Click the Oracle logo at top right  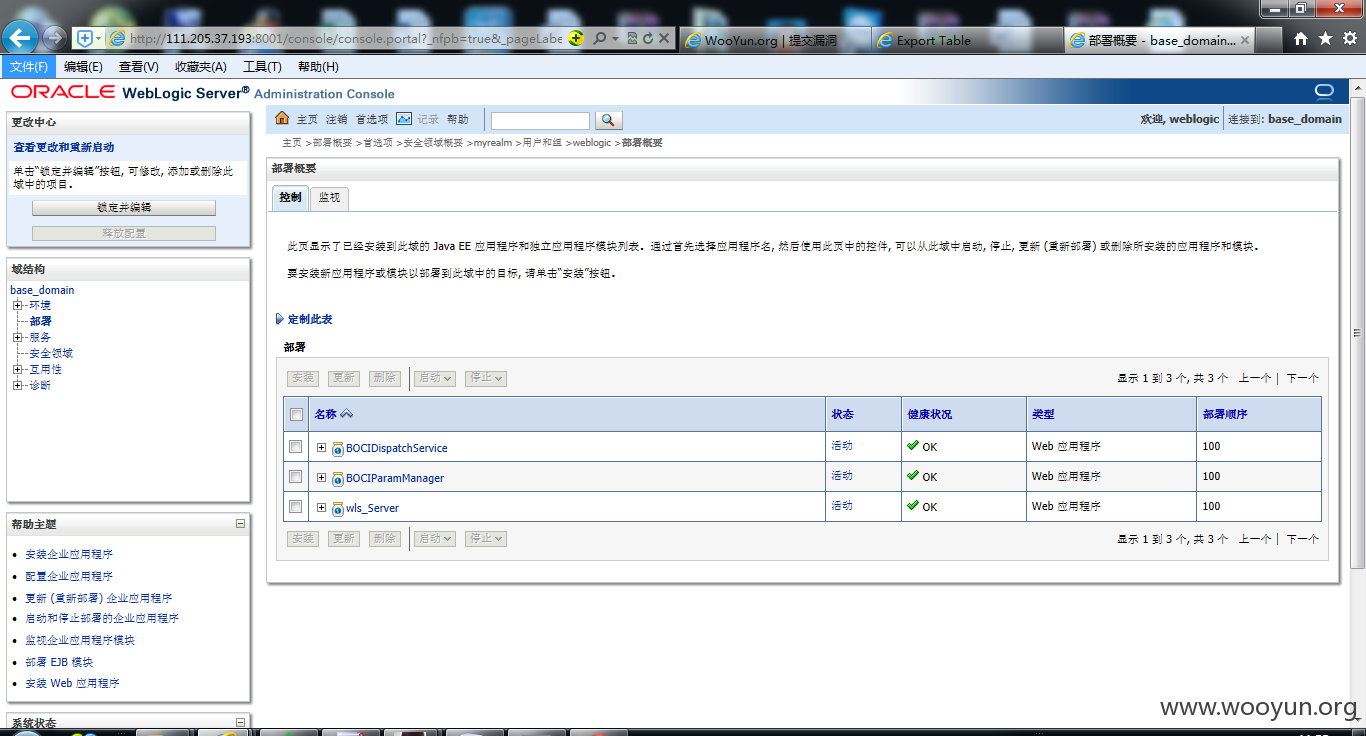(1325, 92)
